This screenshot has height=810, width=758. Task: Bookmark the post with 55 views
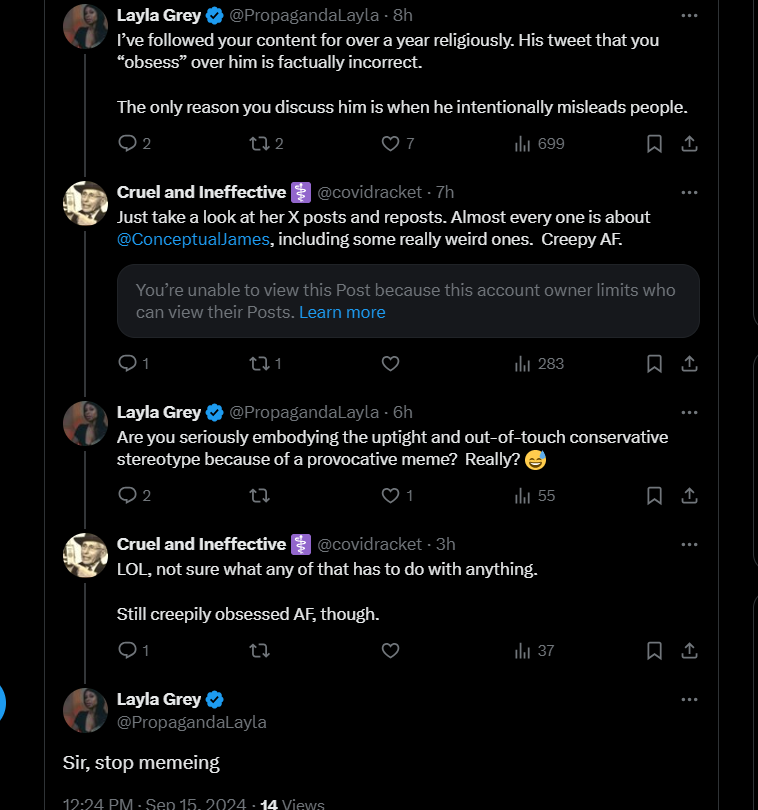654,495
